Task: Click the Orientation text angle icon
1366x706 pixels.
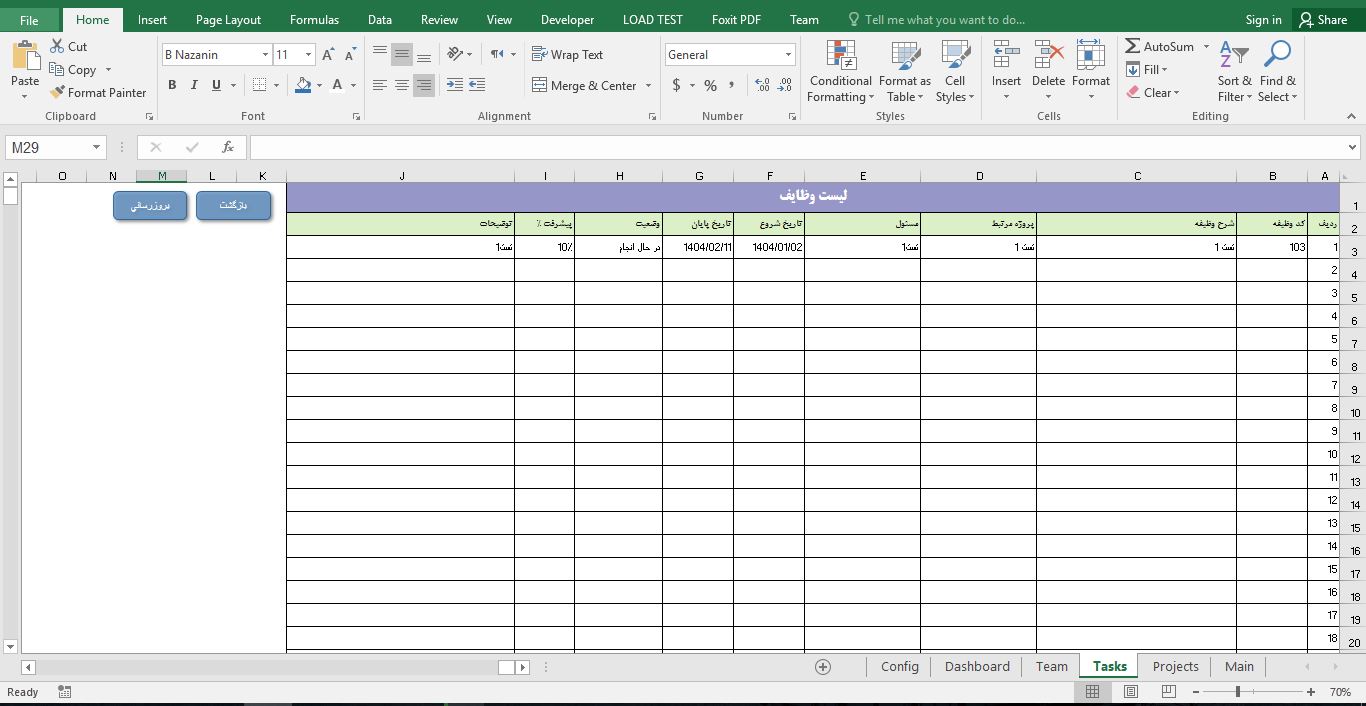Action: [x=455, y=54]
